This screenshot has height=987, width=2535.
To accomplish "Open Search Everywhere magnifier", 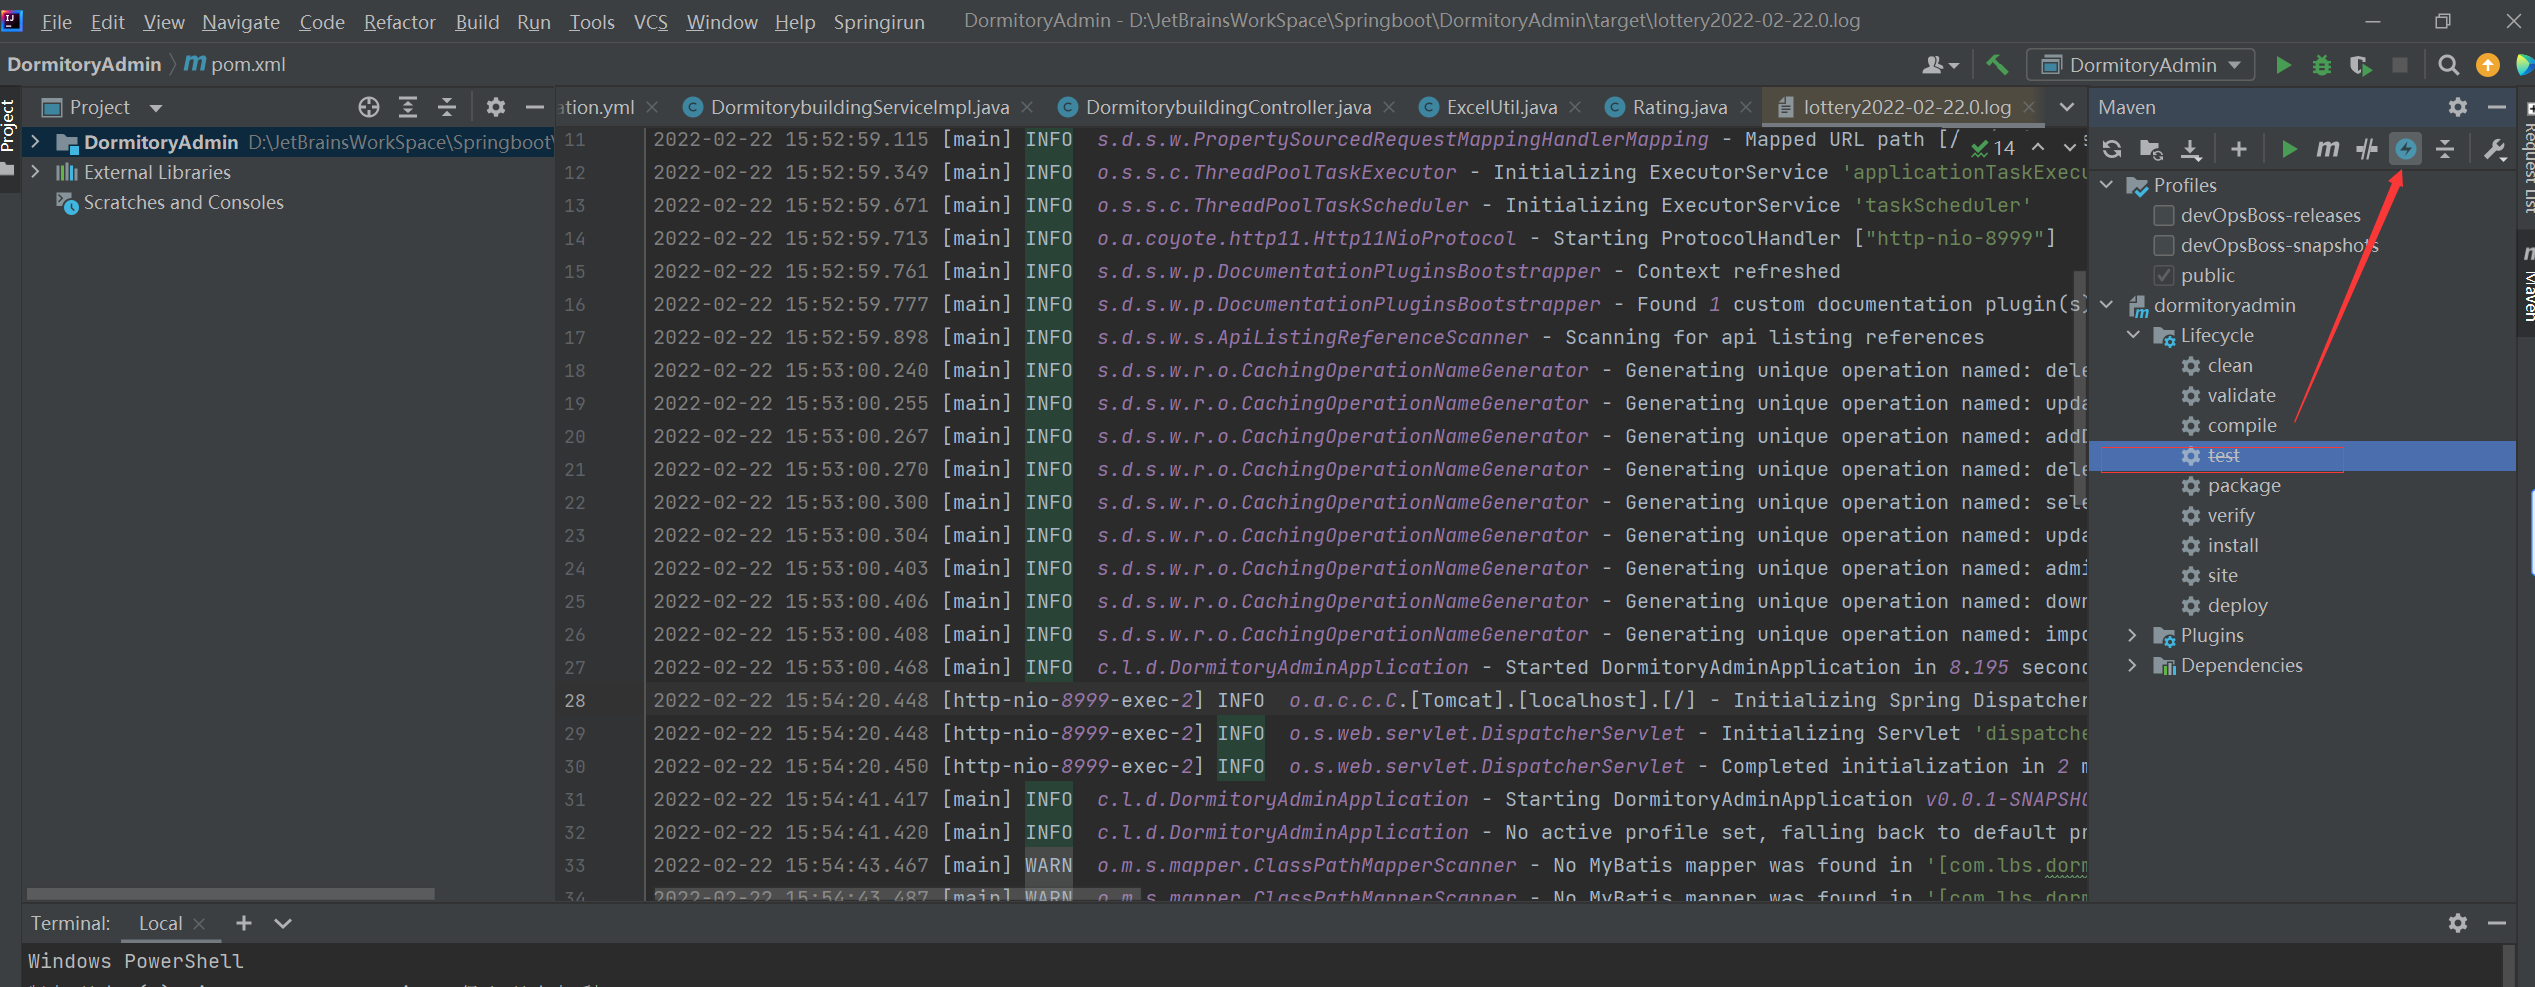I will [x=2448, y=65].
